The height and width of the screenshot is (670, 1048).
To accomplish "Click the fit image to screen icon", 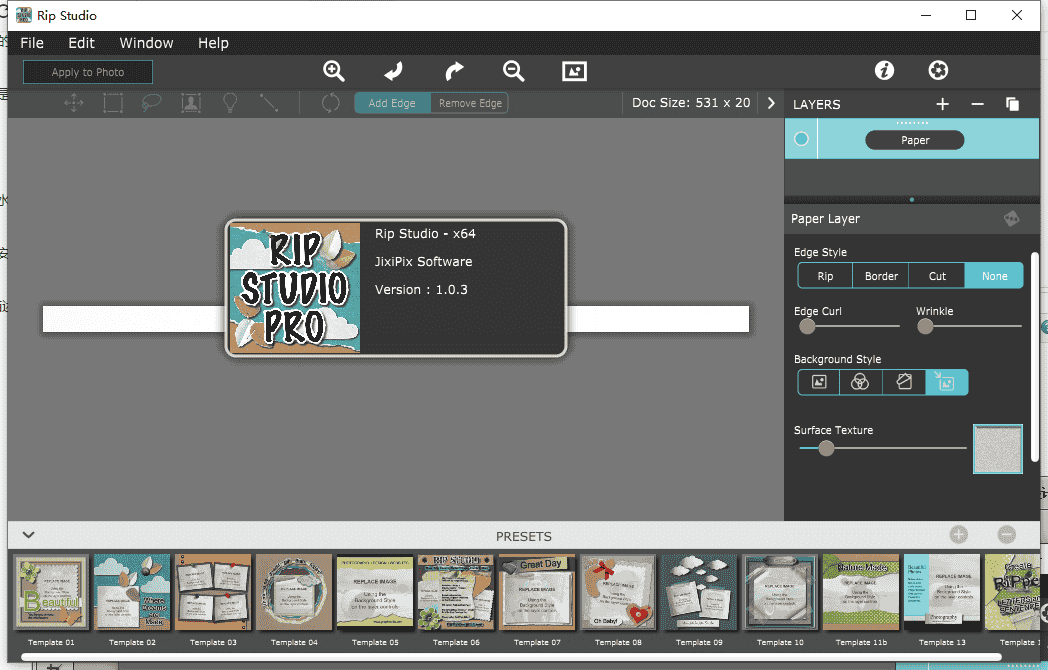I will pyautogui.click(x=574, y=71).
